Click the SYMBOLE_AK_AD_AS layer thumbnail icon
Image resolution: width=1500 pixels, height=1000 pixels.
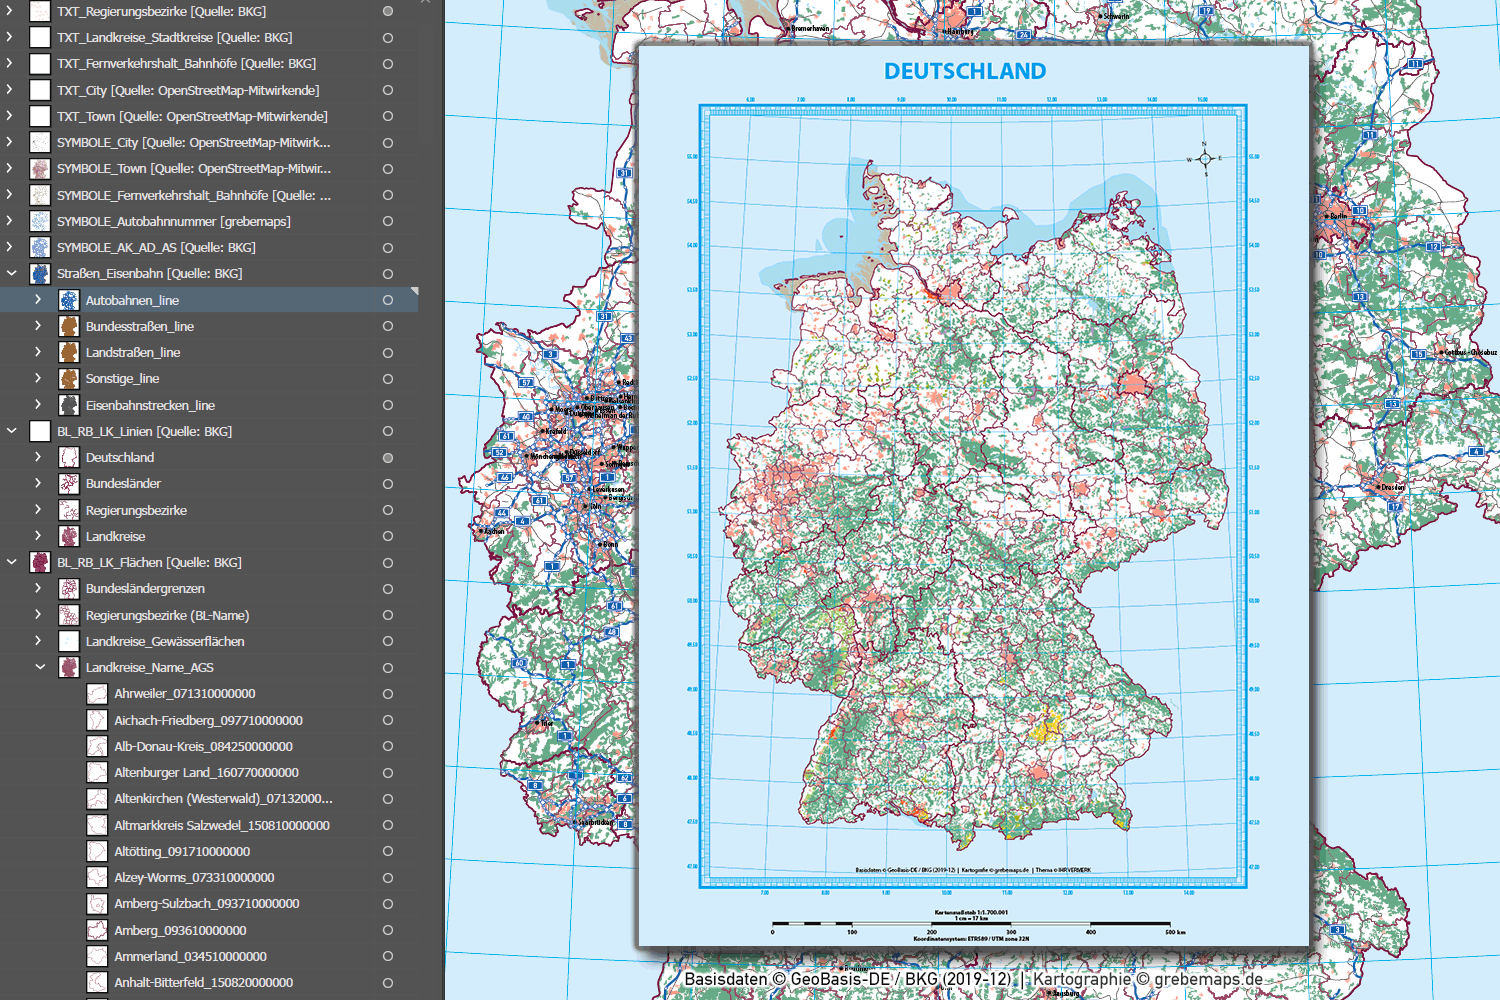coord(40,247)
